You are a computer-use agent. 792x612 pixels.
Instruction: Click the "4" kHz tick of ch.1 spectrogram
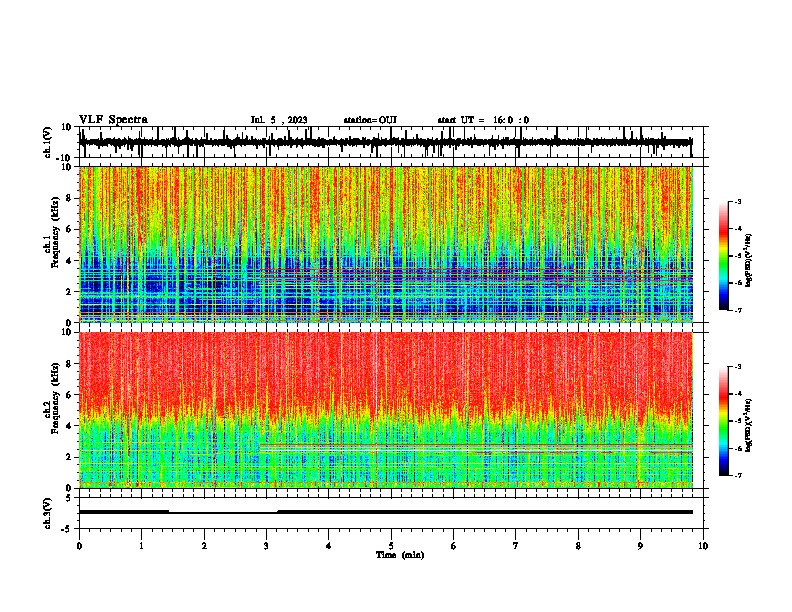[70, 261]
